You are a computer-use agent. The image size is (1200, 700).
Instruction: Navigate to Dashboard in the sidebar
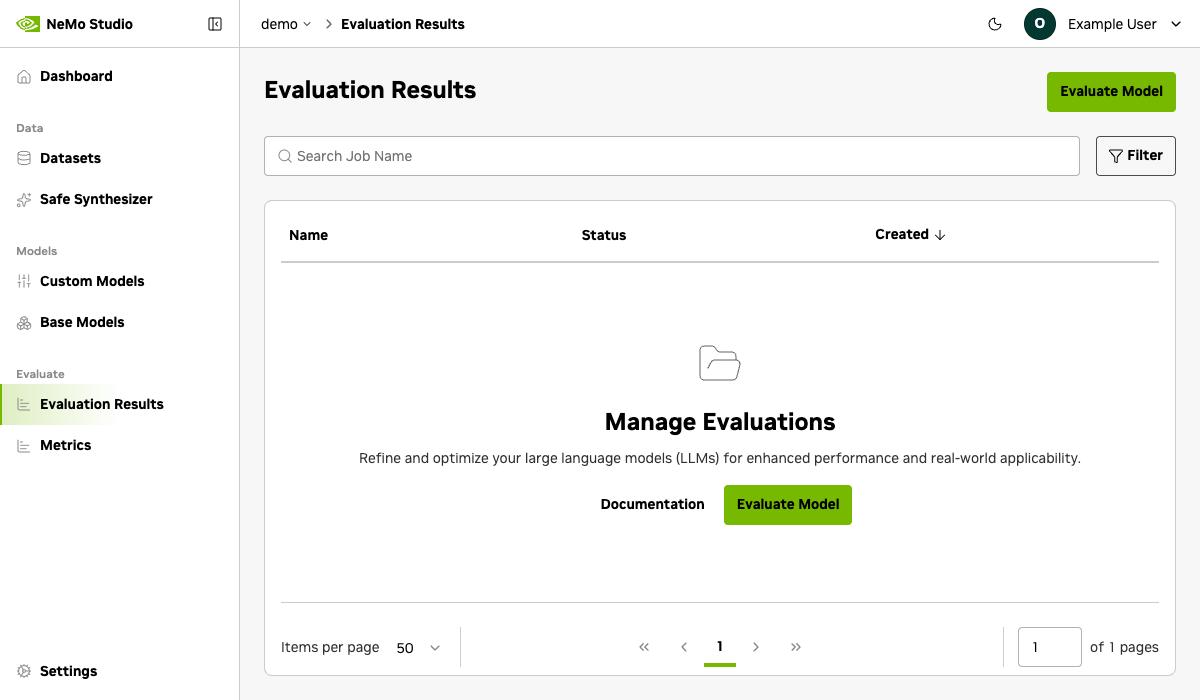click(x=76, y=76)
